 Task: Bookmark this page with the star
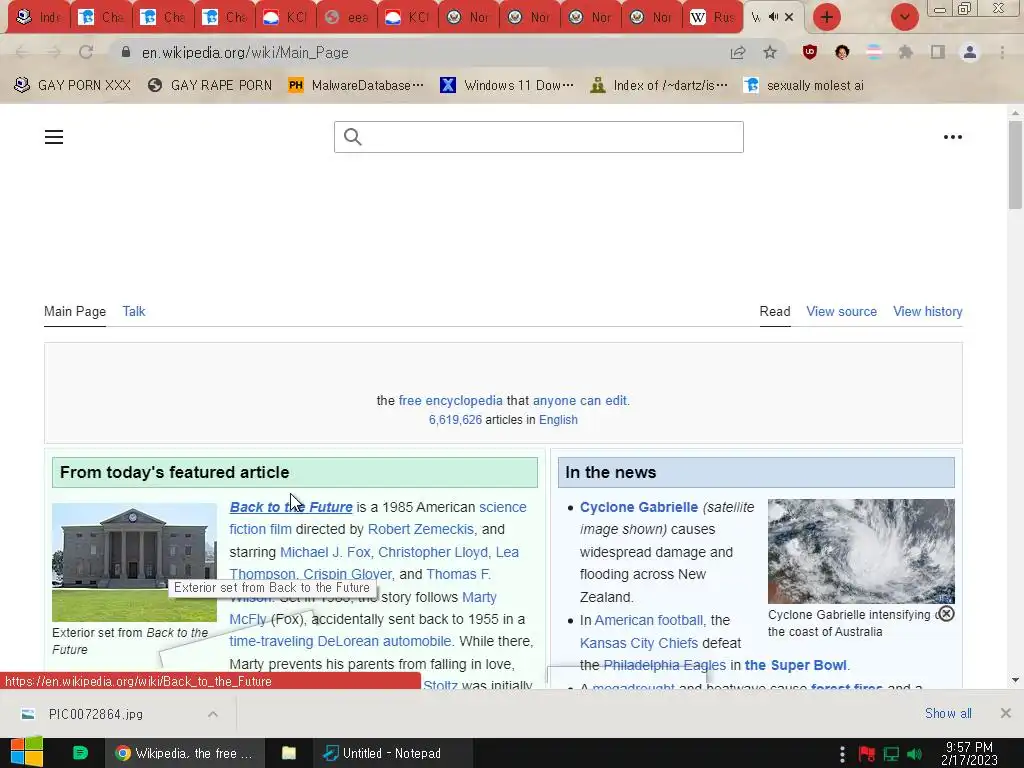click(770, 52)
